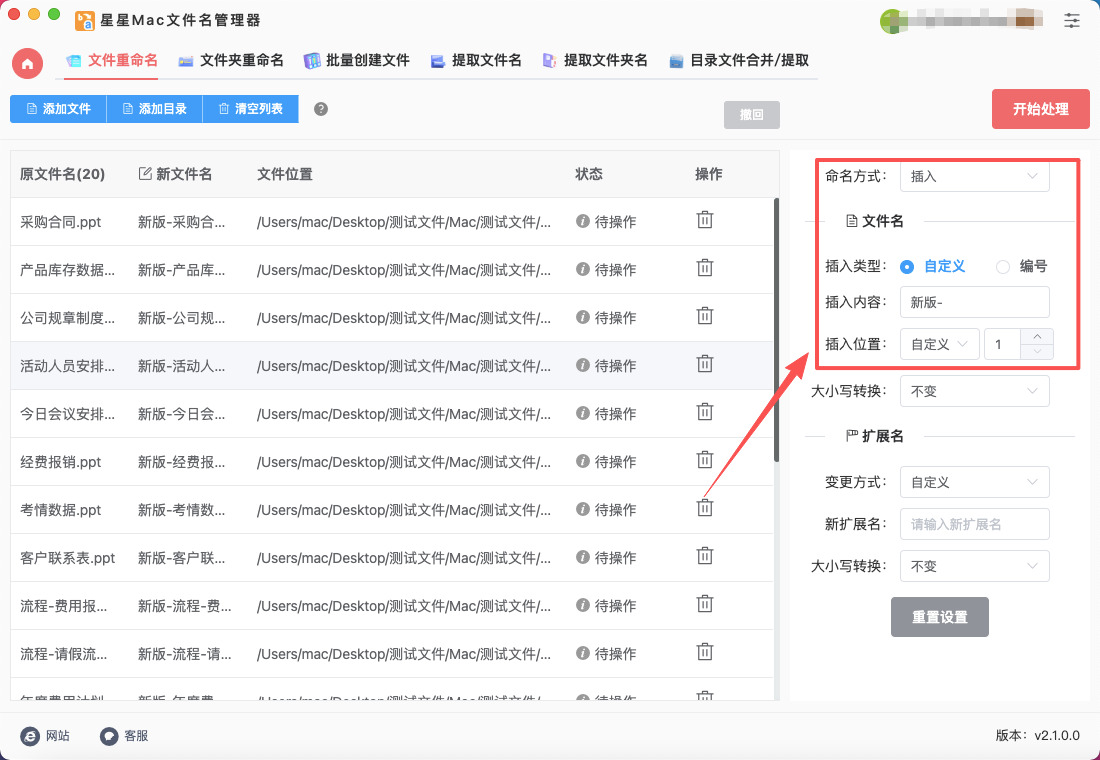Switch to the 文件夹重命名 tab
This screenshot has width=1100, height=760.
click(x=231, y=61)
